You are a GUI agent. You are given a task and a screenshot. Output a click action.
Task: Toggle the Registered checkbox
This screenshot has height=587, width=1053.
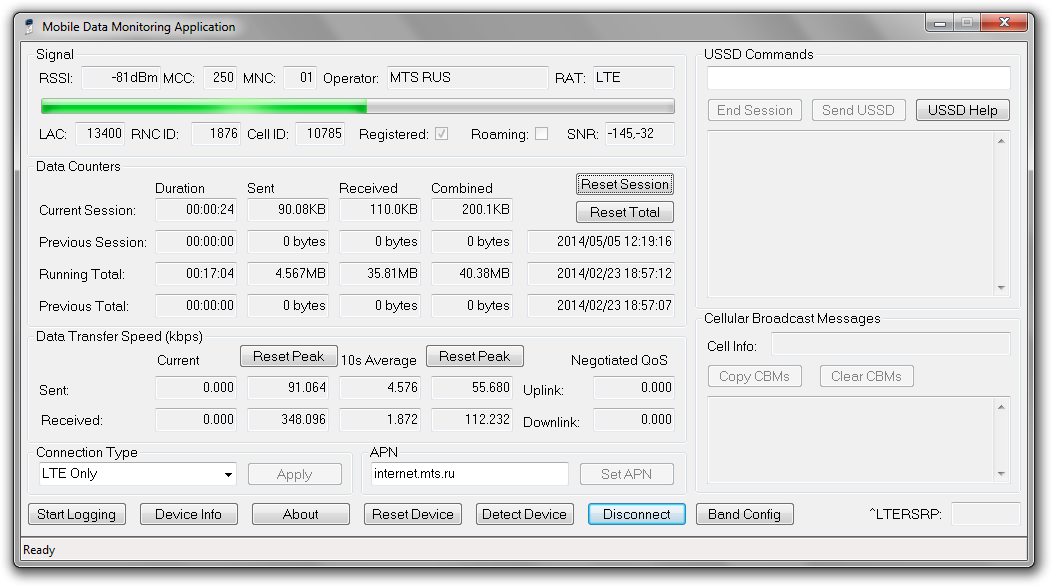[441, 134]
